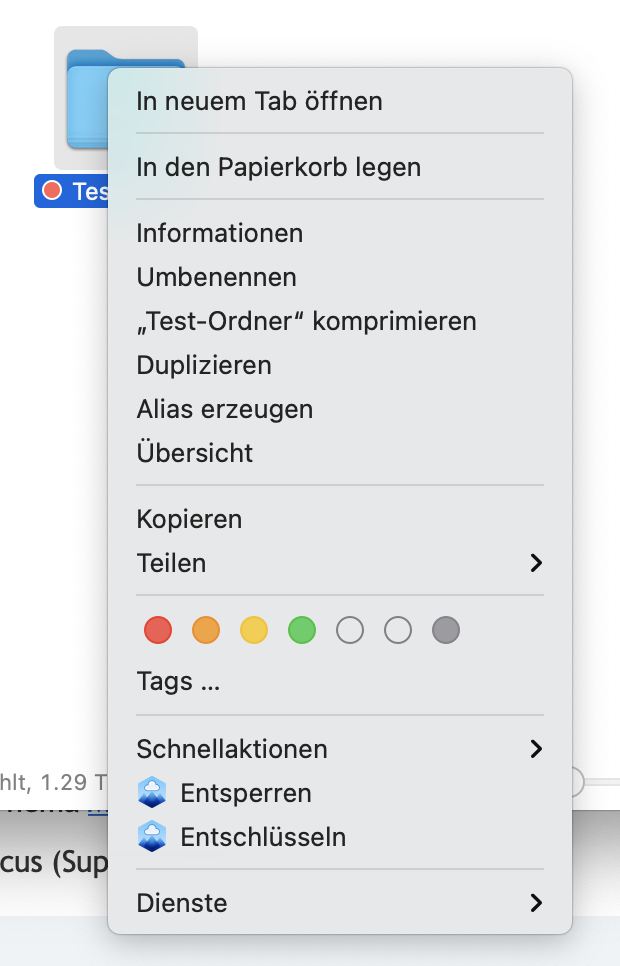Choose In neuem Tab öffnen
This screenshot has height=966, width=620.
[259, 101]
